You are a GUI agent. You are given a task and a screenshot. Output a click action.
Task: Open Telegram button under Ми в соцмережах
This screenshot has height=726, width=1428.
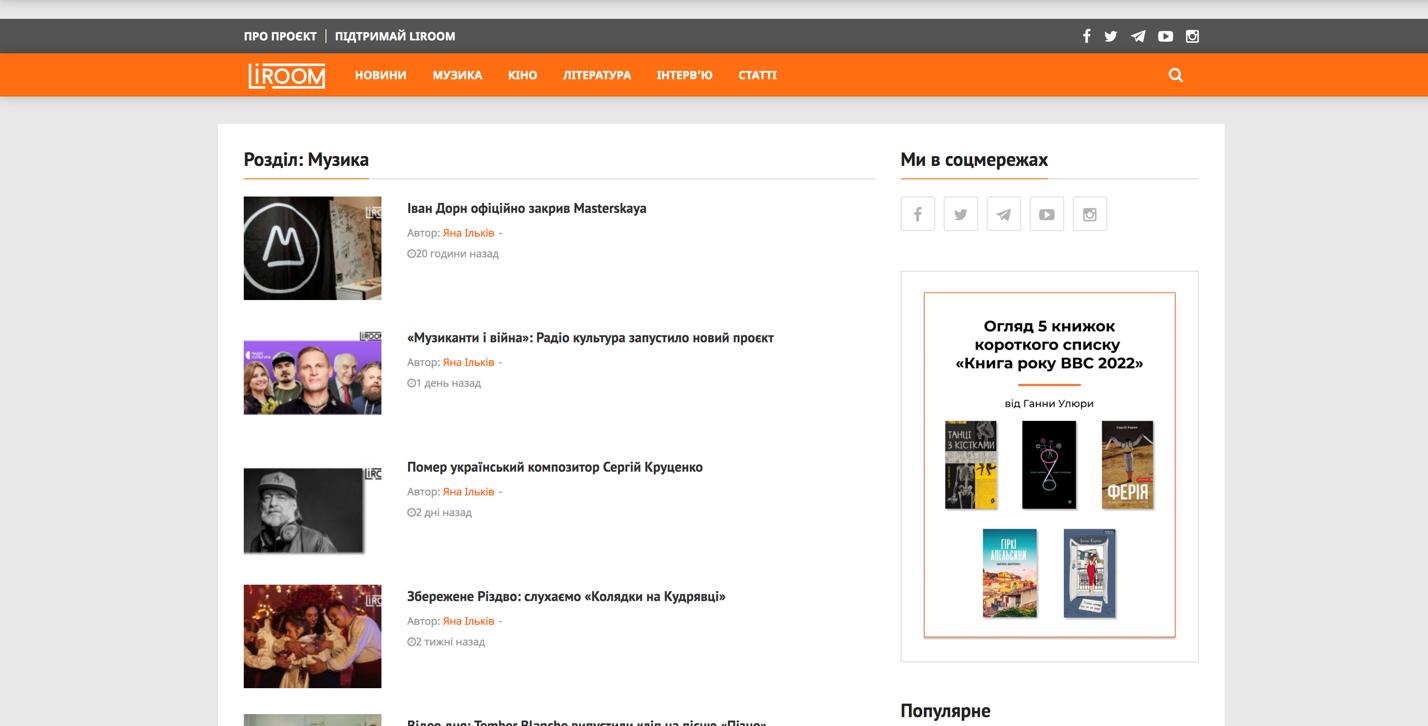(x=1004, y=214)
